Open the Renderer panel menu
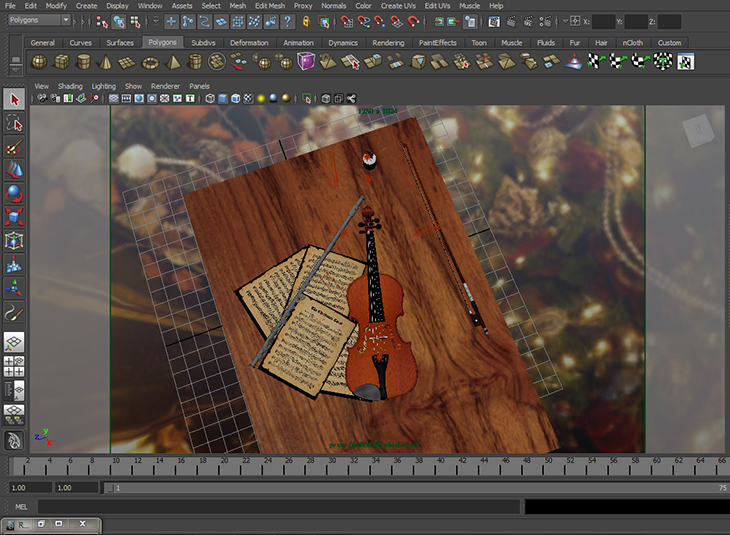 click(x=165, y=86)
